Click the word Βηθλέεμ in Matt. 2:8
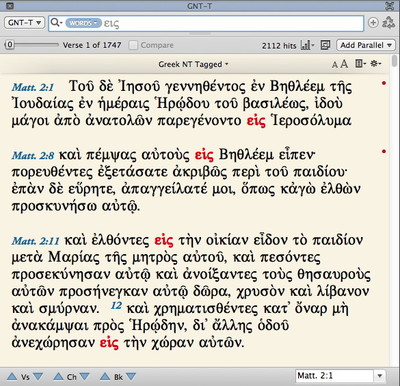This screenshot has width=400, height=386. (246, 155)
